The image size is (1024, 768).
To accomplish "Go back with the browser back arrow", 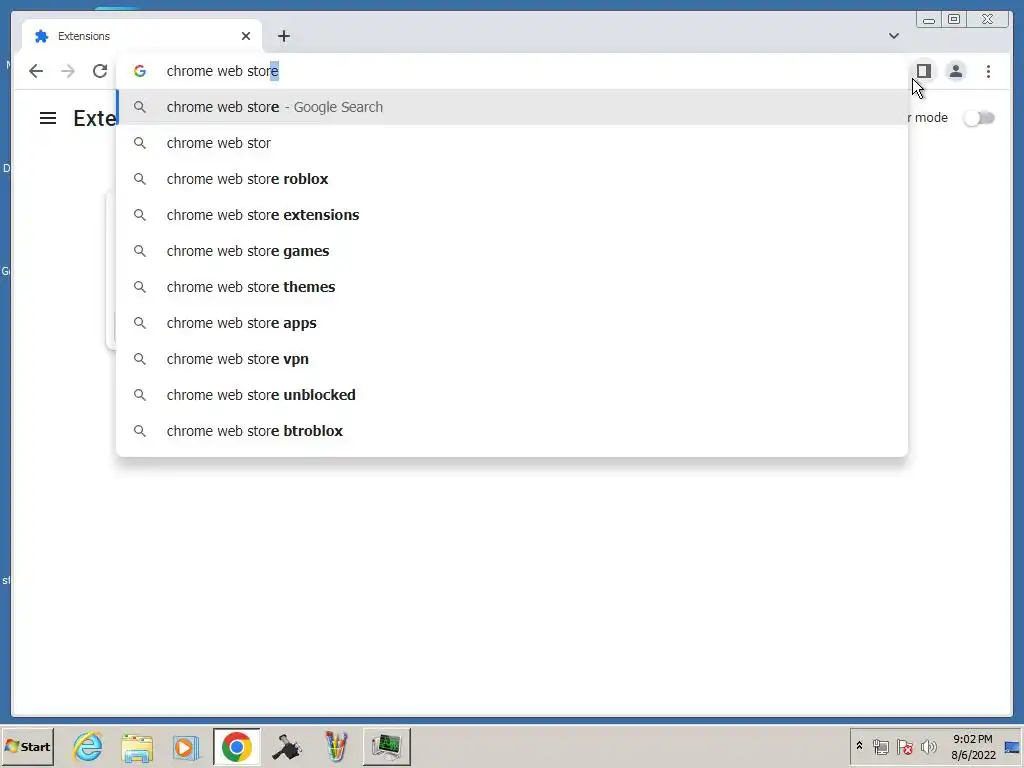I will [x=36, y=71].
